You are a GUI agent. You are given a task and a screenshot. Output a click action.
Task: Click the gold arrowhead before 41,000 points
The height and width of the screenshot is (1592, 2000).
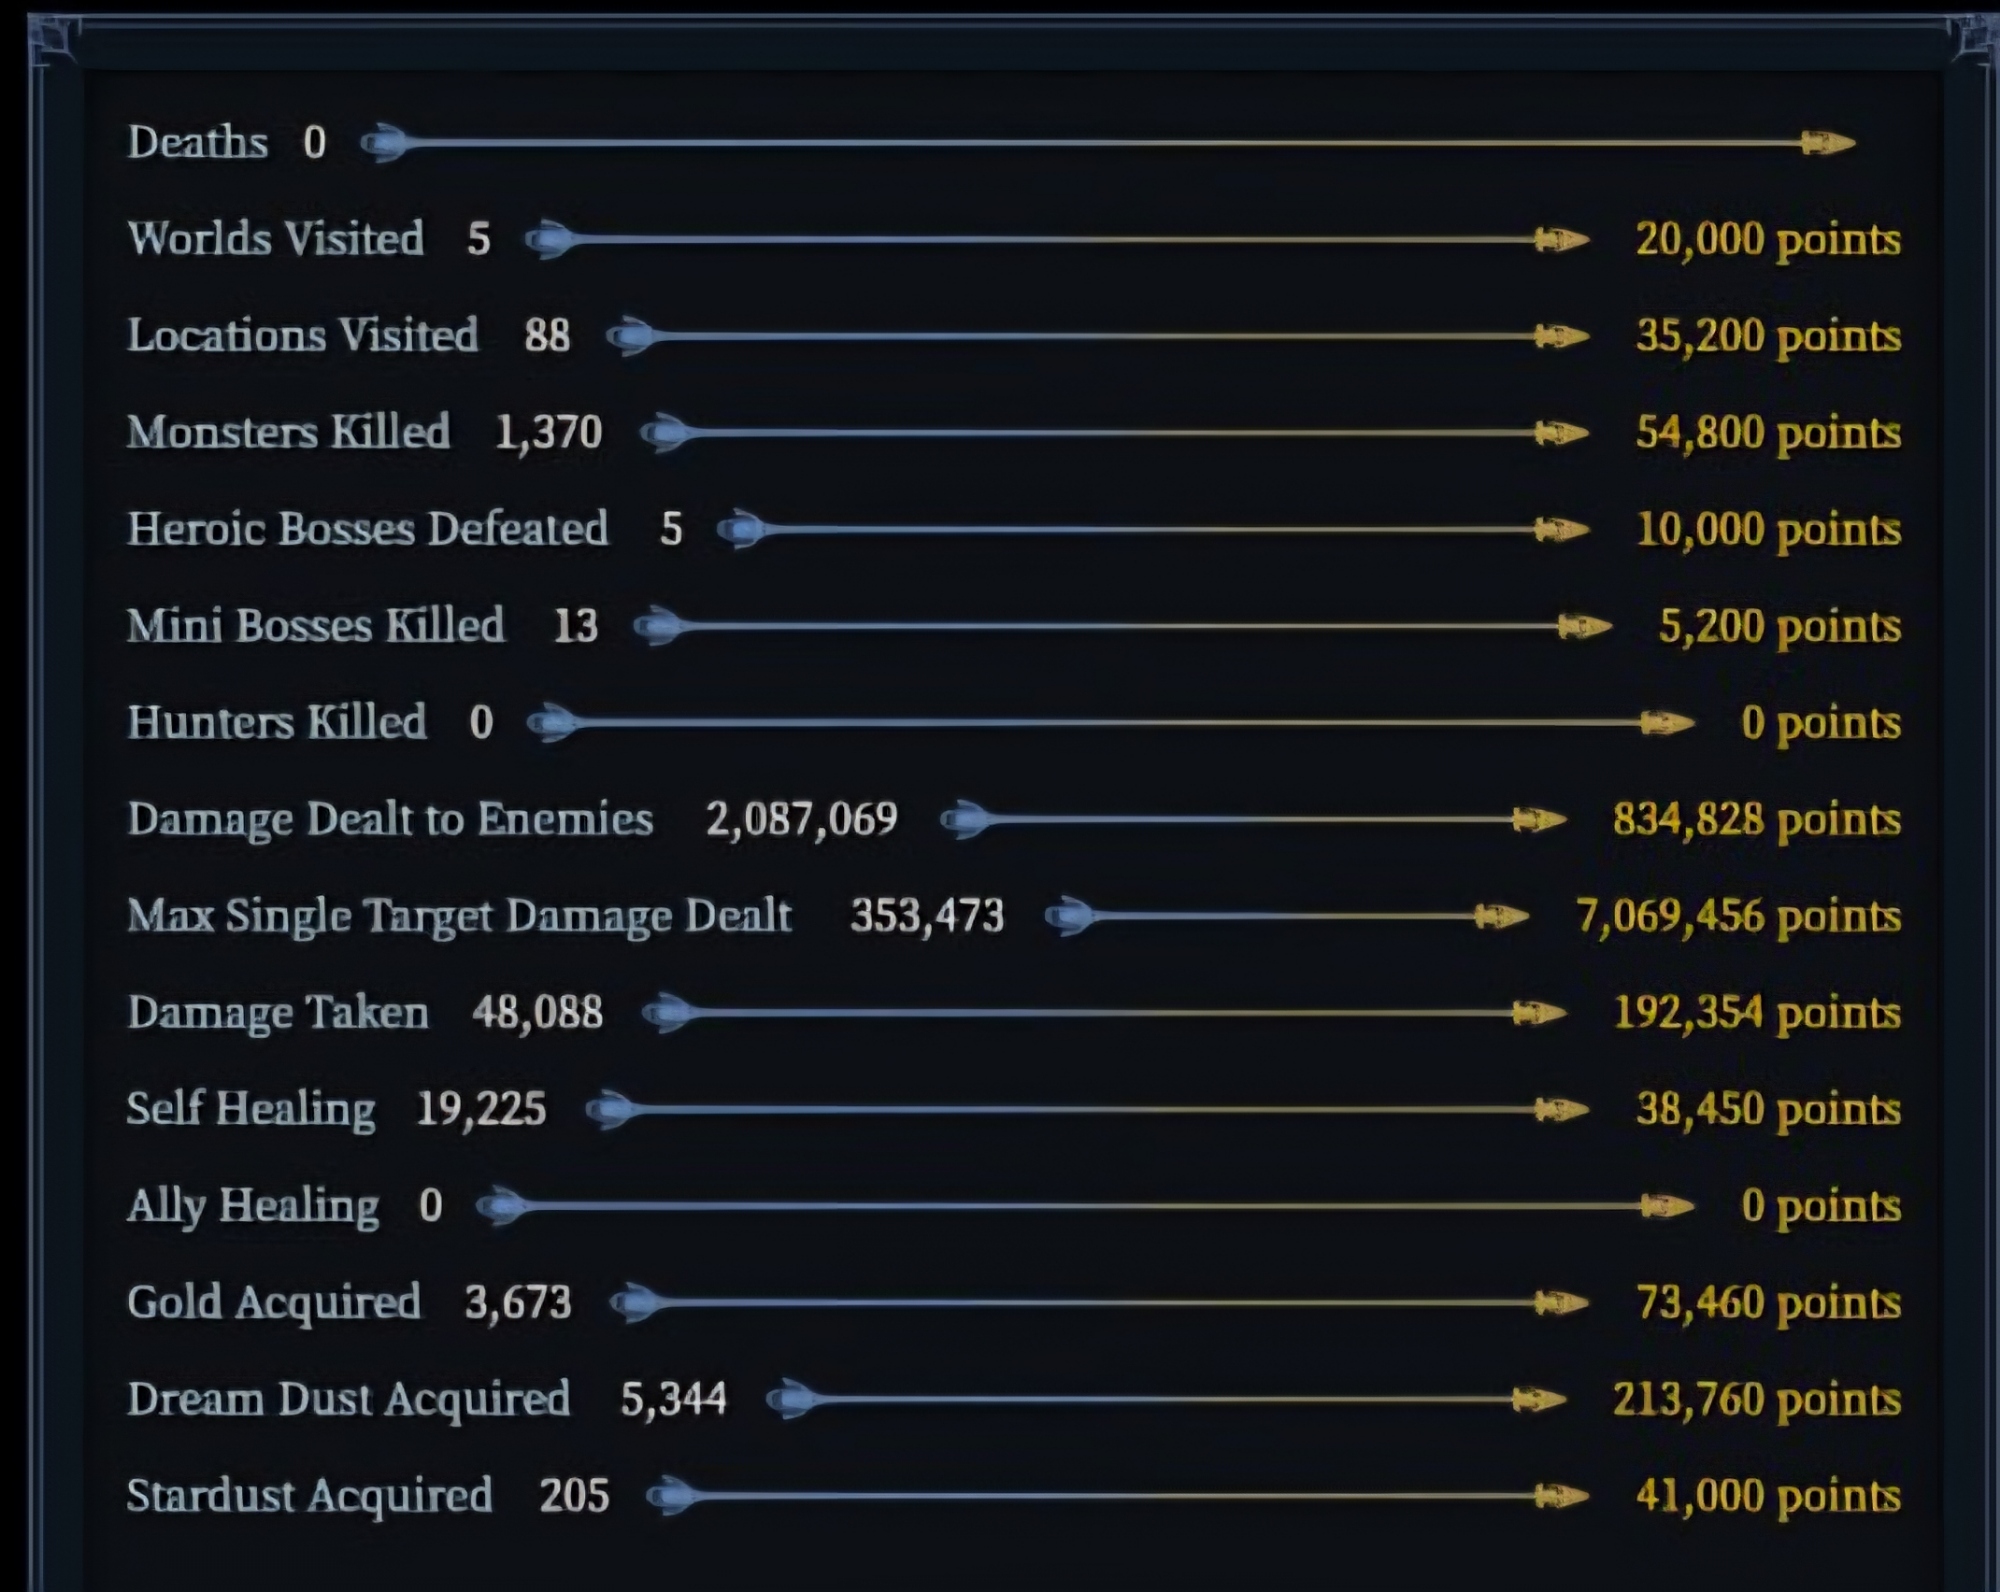pyautogui.click(x=1561, y=1496)
